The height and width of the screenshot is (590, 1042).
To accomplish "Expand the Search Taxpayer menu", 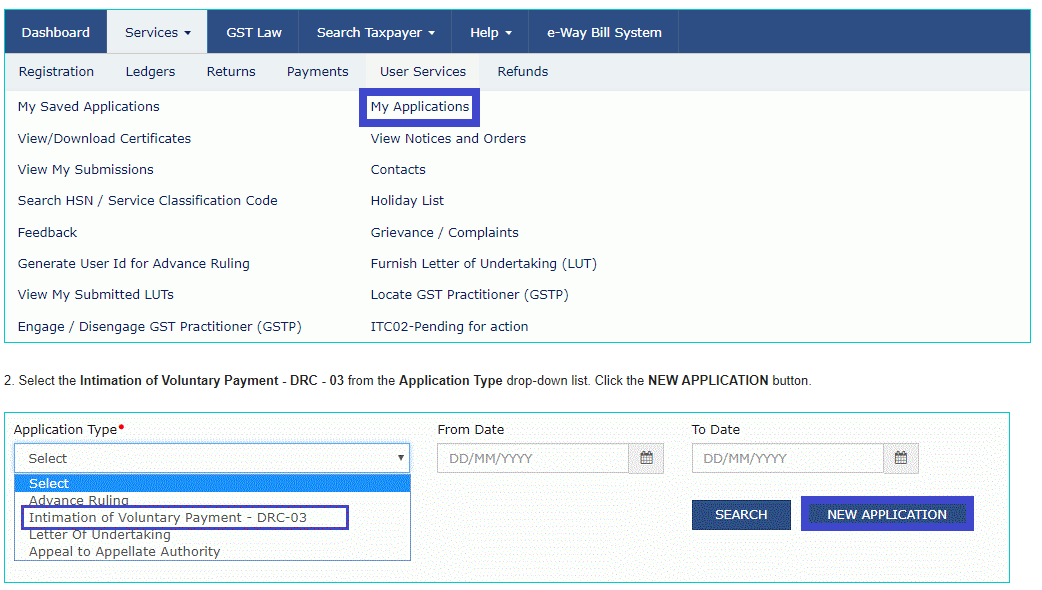I will pos(375,32).
